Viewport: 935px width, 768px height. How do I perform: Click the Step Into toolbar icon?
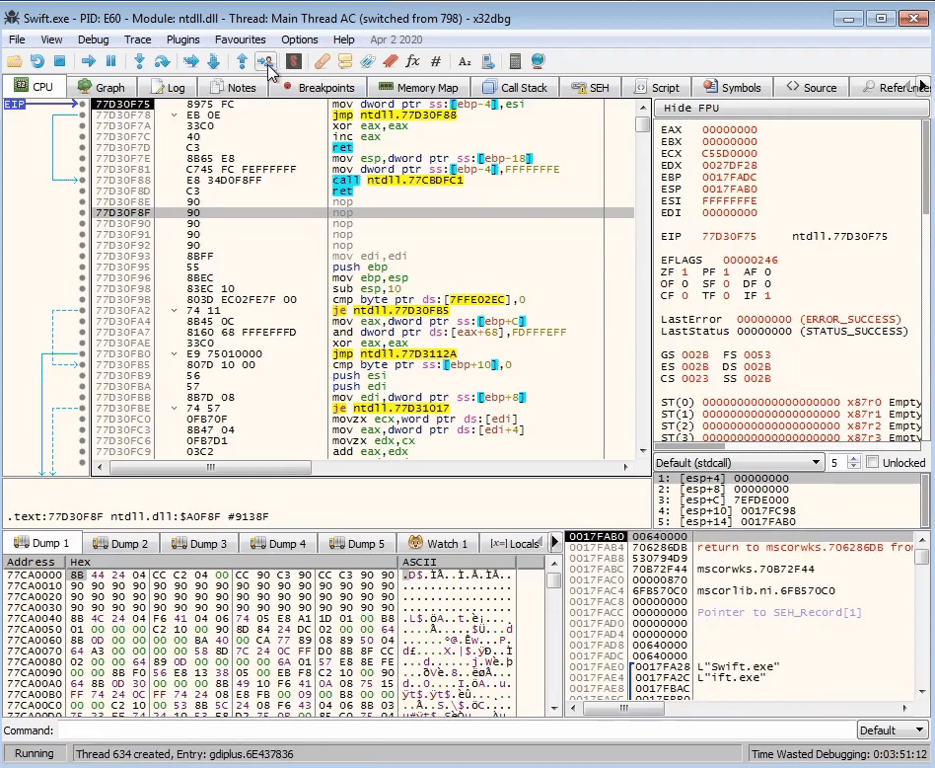point(139,62)
